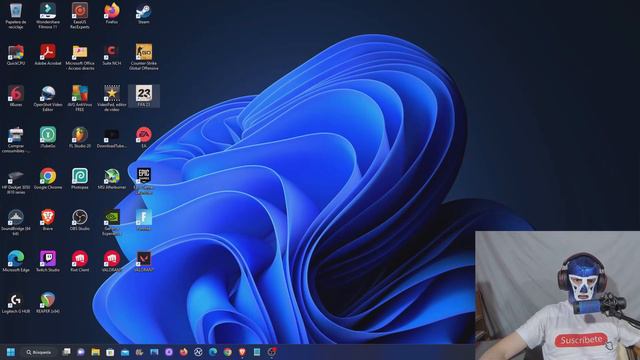Open Microsoft Edge from the taskbar

click(x=213, y=352)
